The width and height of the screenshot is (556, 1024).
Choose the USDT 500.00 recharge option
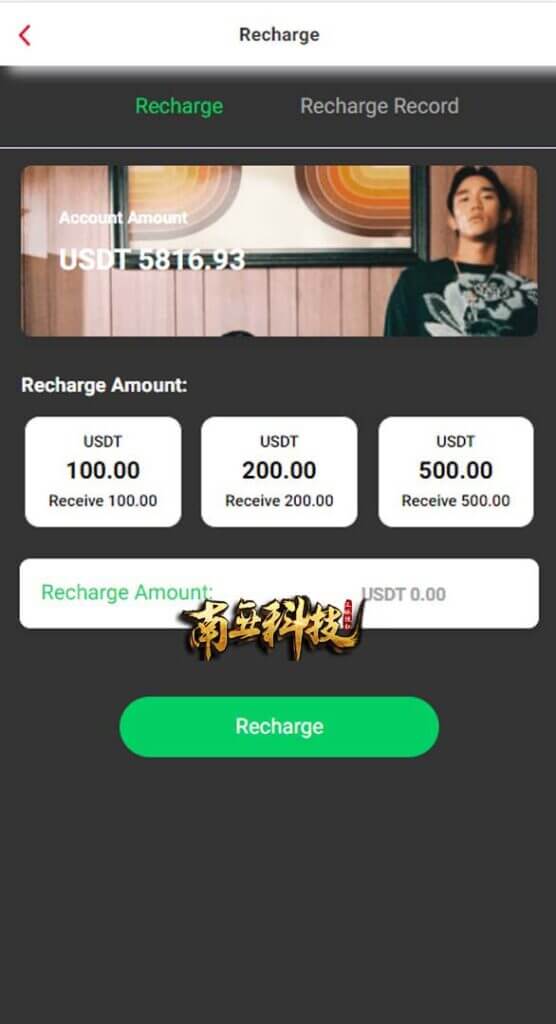456,472
